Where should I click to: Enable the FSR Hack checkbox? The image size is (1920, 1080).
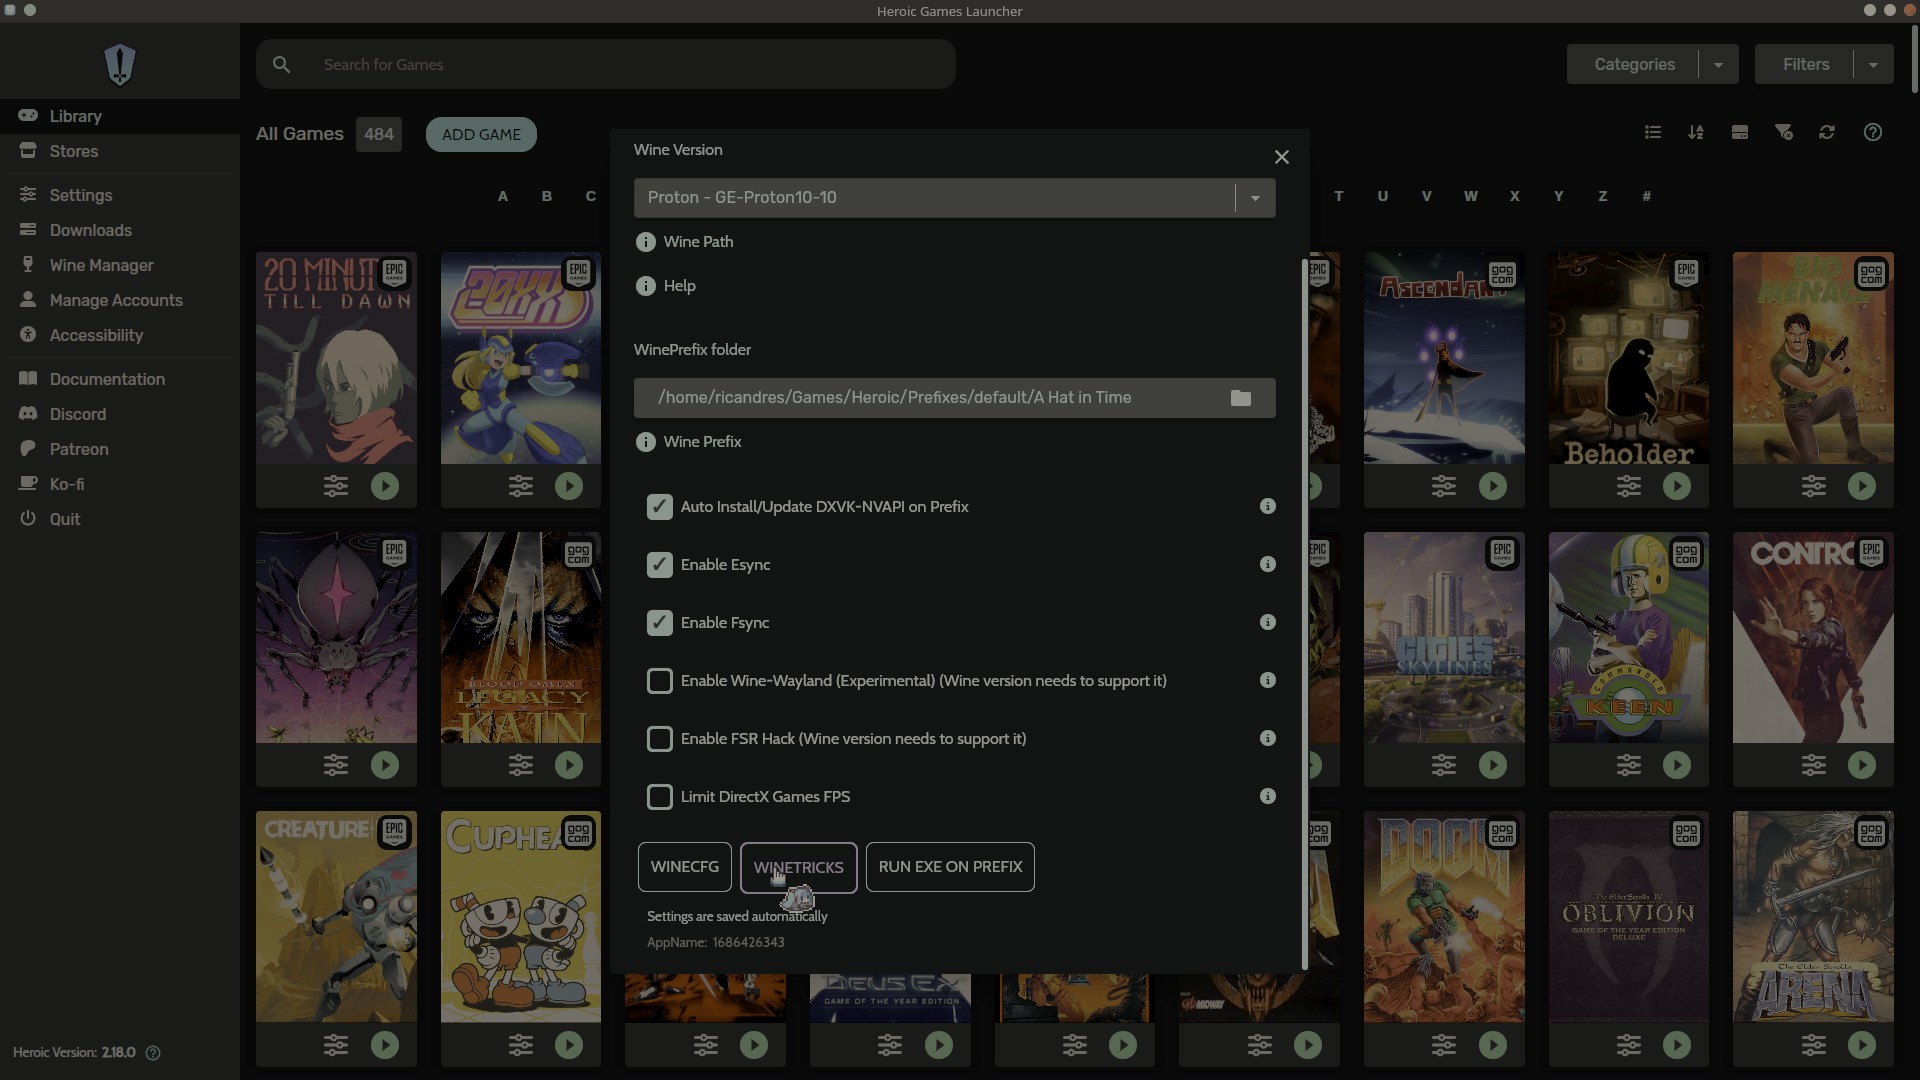point(659,739)
